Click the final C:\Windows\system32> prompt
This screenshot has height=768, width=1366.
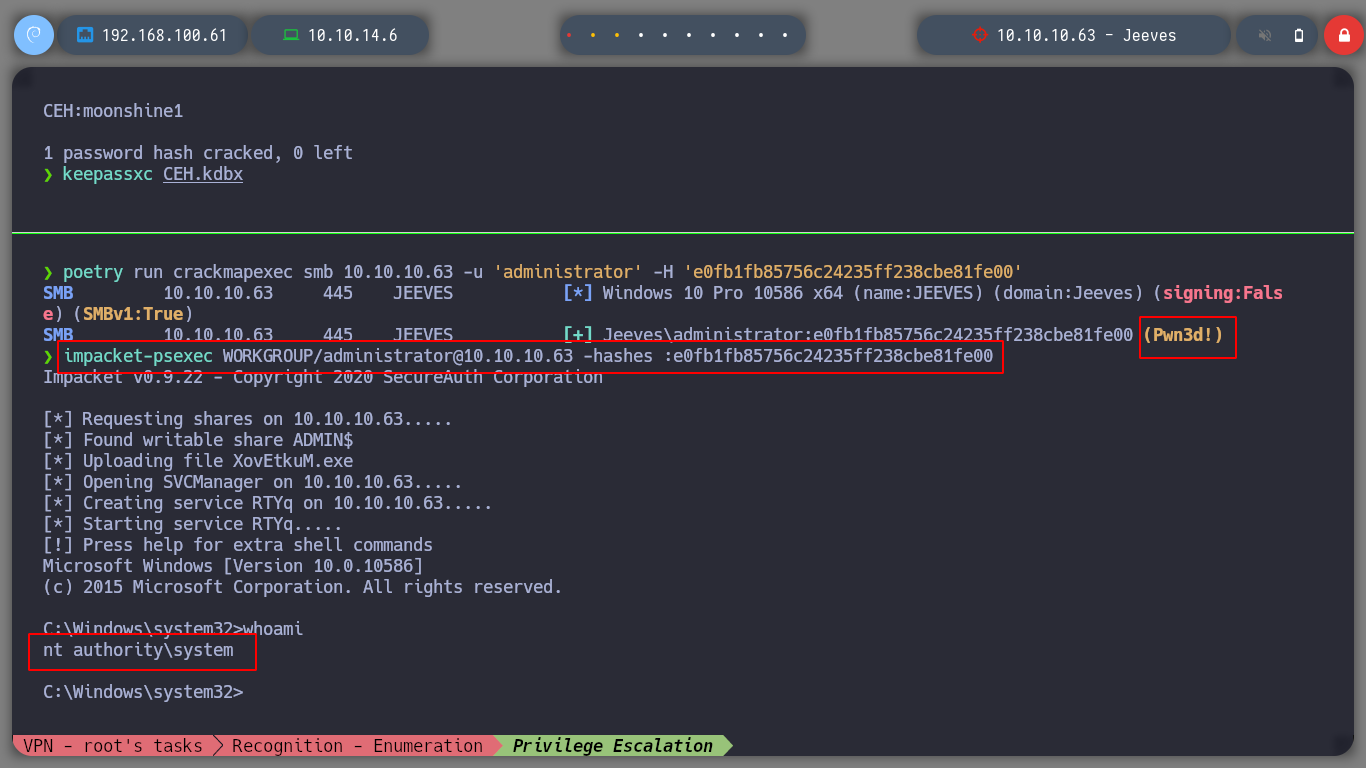pyautogui.click(x=143, y=692)
